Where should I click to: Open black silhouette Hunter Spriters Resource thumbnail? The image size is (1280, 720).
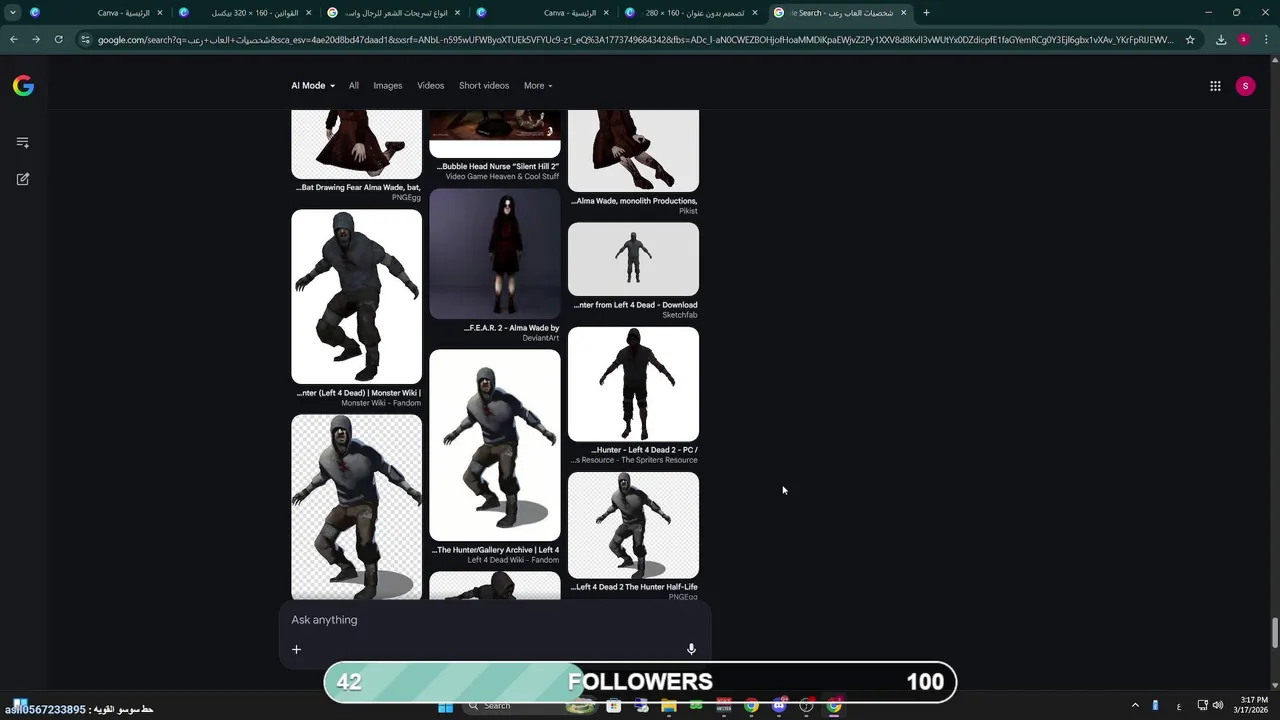coord(633,384)
